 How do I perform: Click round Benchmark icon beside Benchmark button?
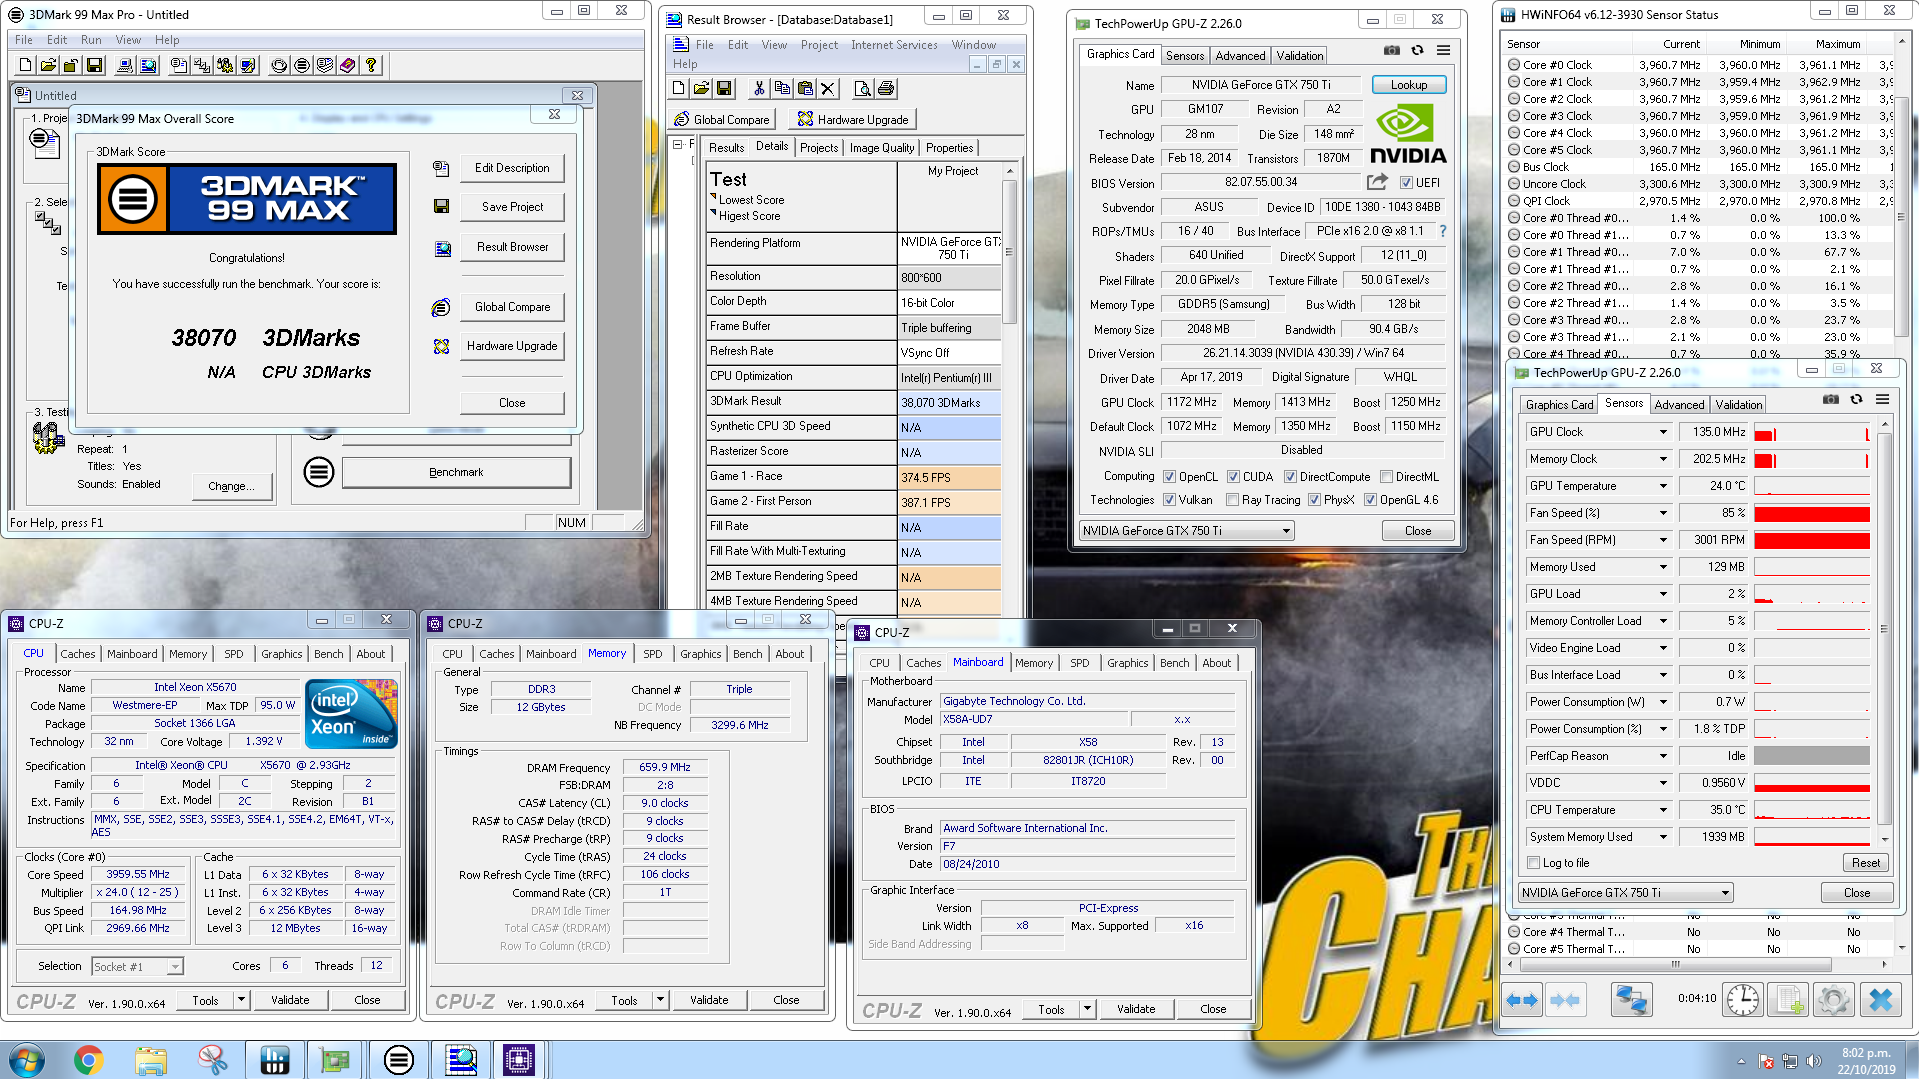tap(319, 471)
